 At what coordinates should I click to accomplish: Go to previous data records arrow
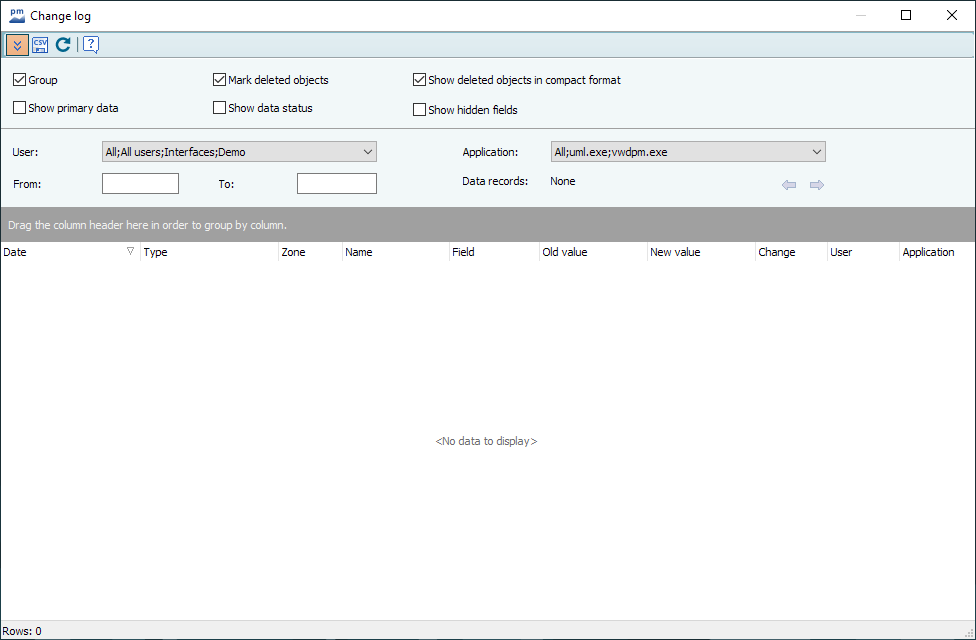(789, 185)
